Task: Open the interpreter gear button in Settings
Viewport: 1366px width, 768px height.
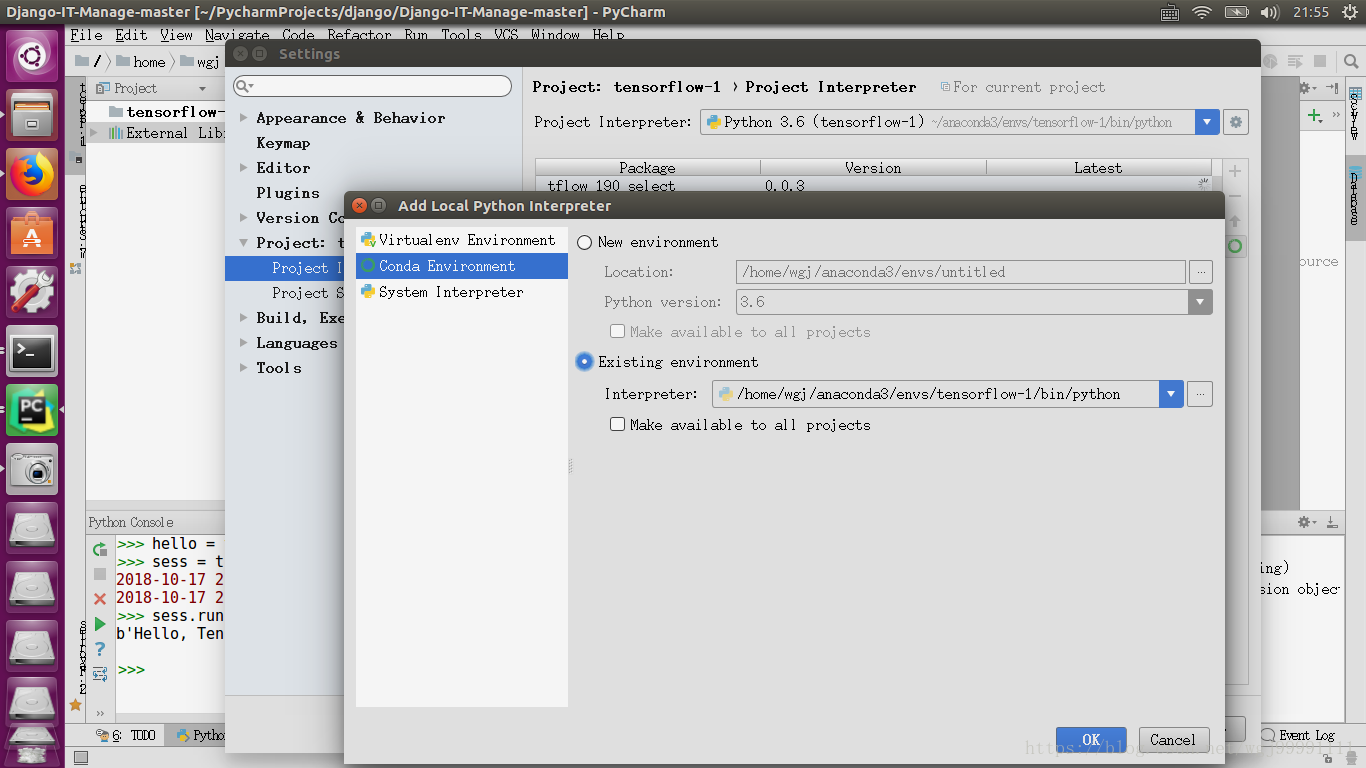Action: (1236, 122)
